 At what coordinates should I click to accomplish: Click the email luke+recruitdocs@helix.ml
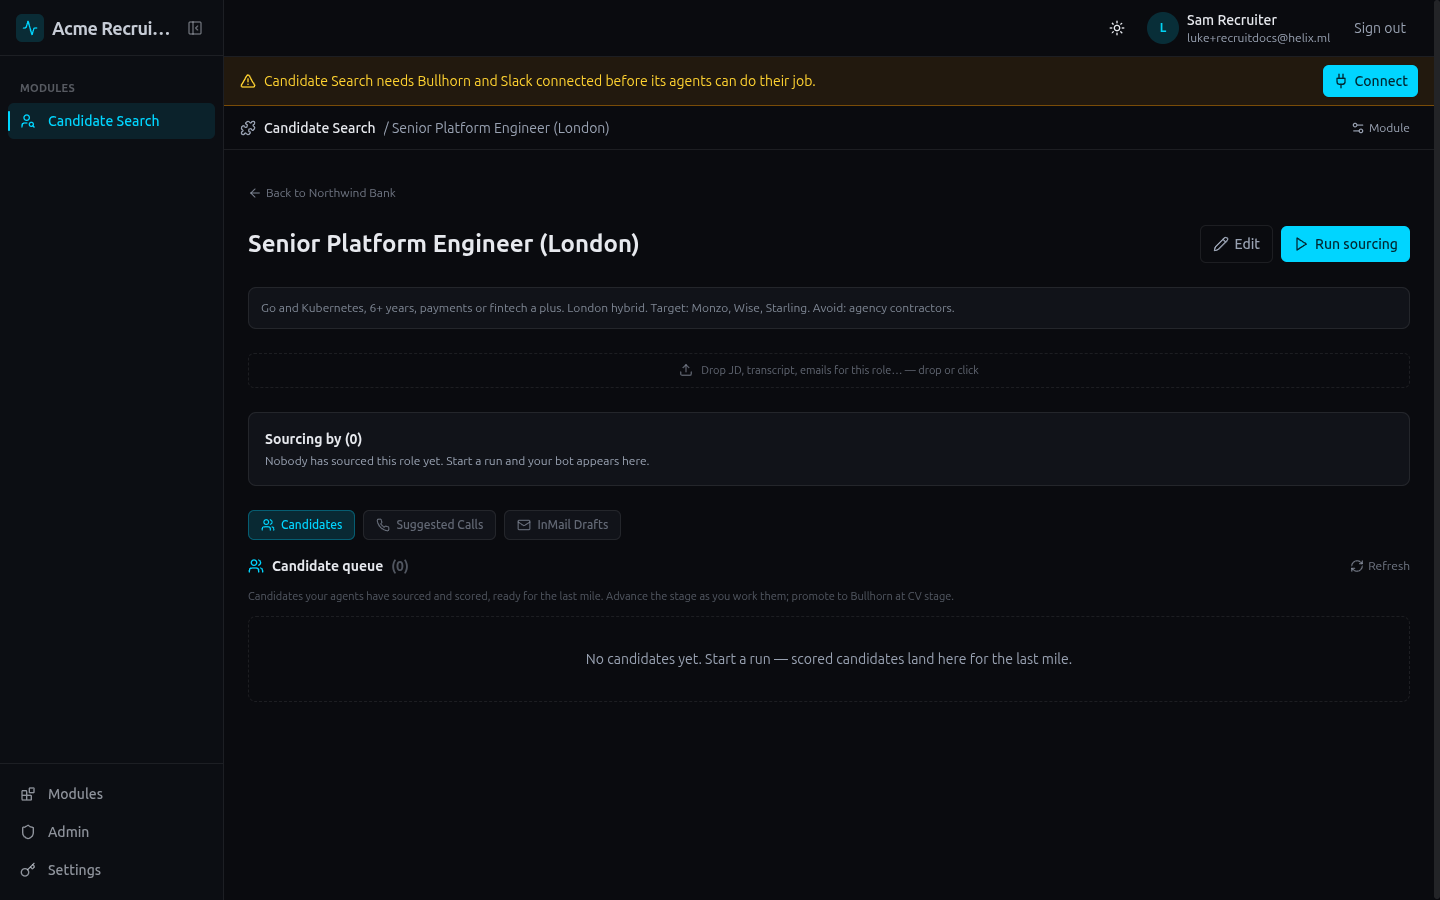pyautogui.click(x=1258, y=38)
